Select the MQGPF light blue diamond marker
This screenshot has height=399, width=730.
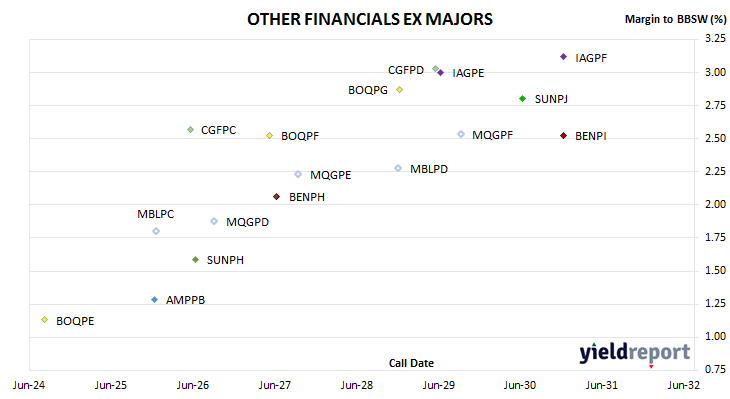click(x=461, y=134)
